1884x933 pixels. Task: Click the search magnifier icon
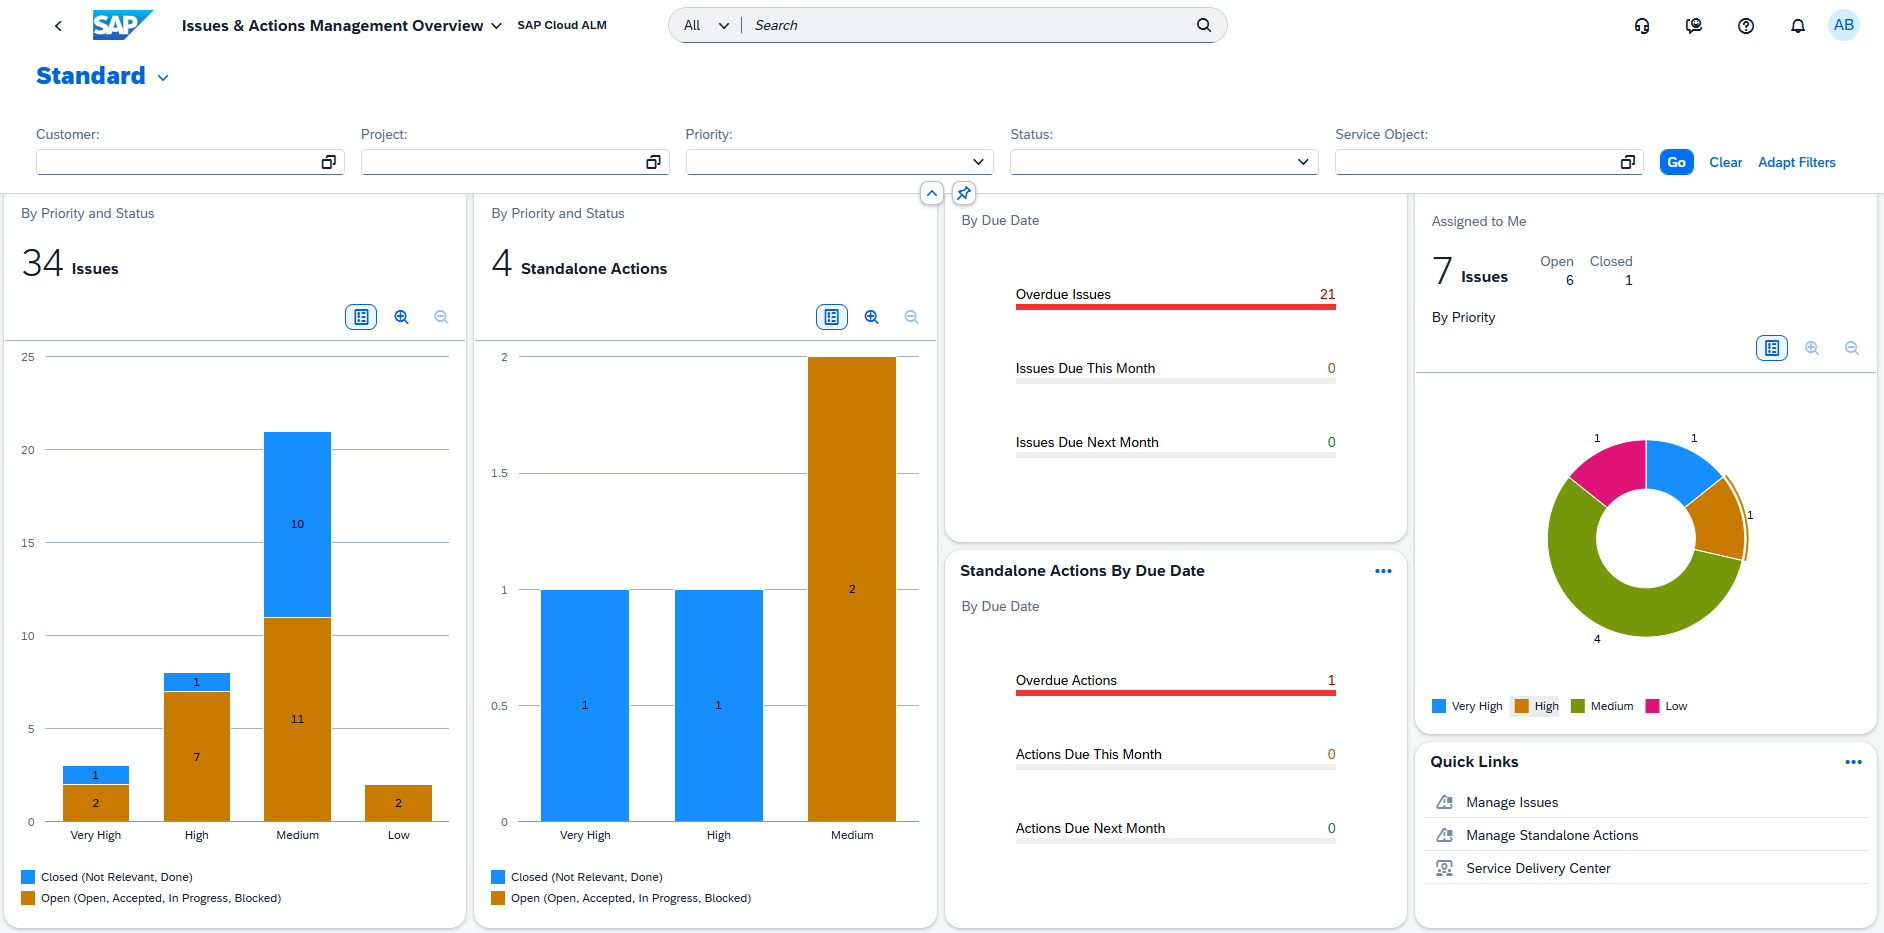[1204, 25]
